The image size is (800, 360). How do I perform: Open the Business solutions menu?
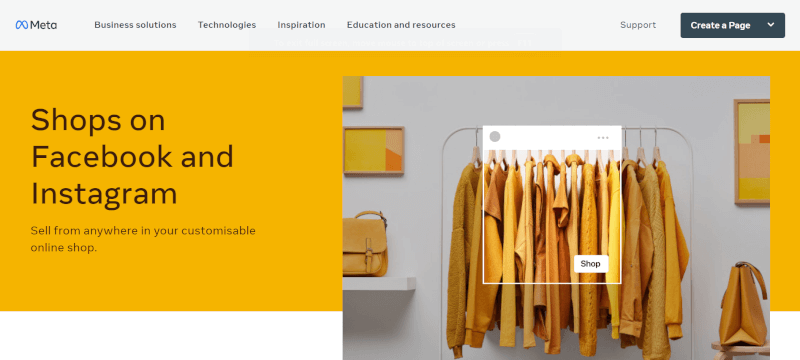pyautogui.click(x=135, y=25)
